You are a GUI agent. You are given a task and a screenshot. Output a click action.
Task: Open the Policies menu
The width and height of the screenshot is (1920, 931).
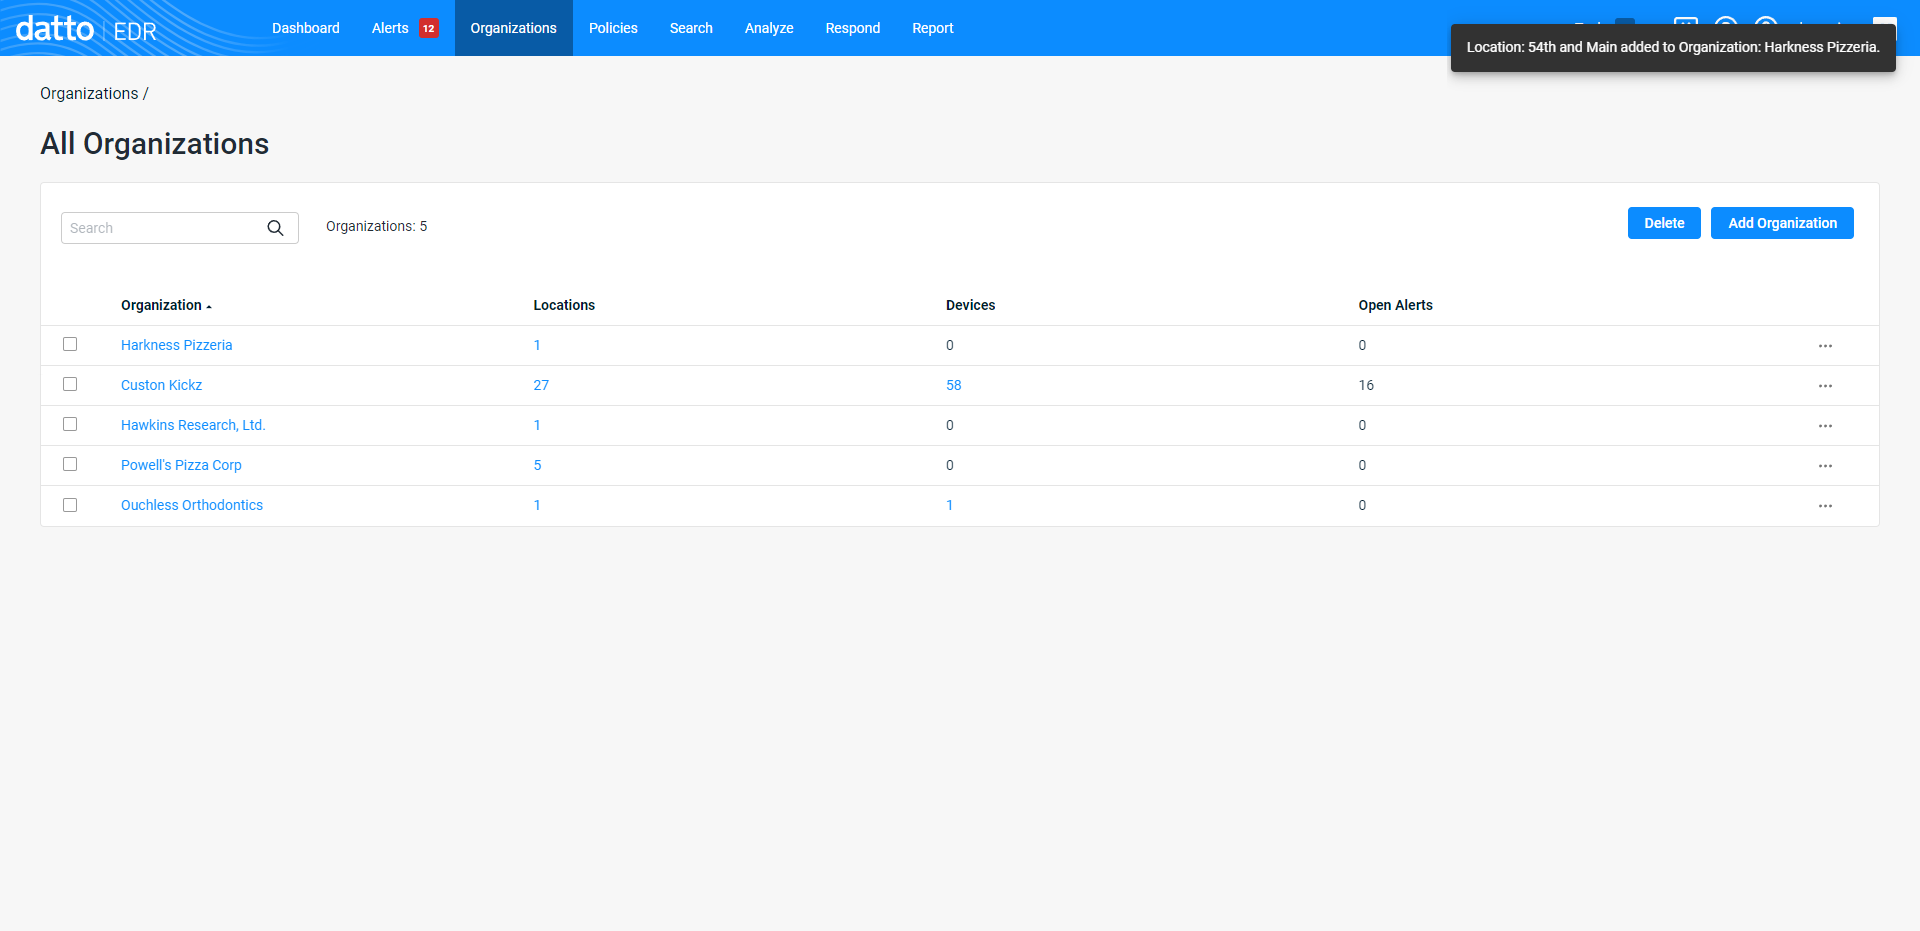click(x=613, y=28)
